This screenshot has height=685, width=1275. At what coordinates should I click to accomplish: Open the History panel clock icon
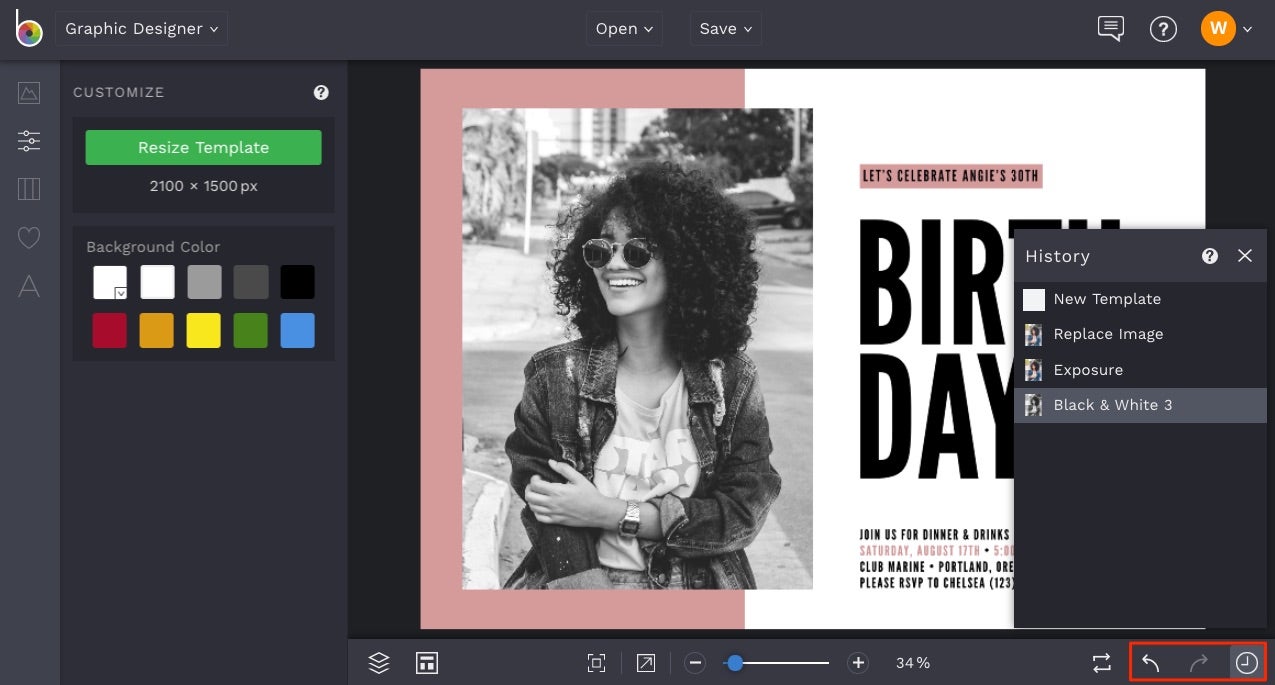coord(1246,662)
